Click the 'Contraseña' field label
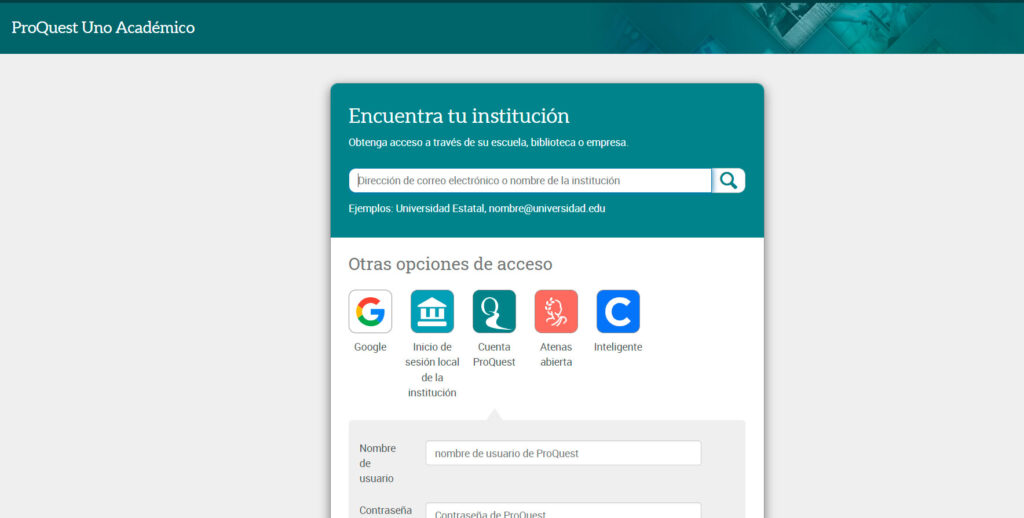This screenshot has width=1024, height=518. click(385, 510)
